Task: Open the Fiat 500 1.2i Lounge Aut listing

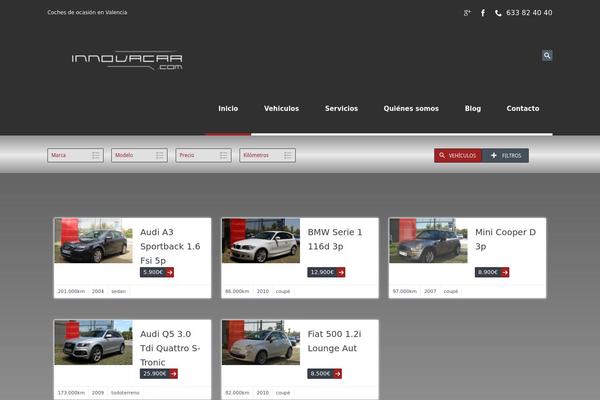Action: 334,341
